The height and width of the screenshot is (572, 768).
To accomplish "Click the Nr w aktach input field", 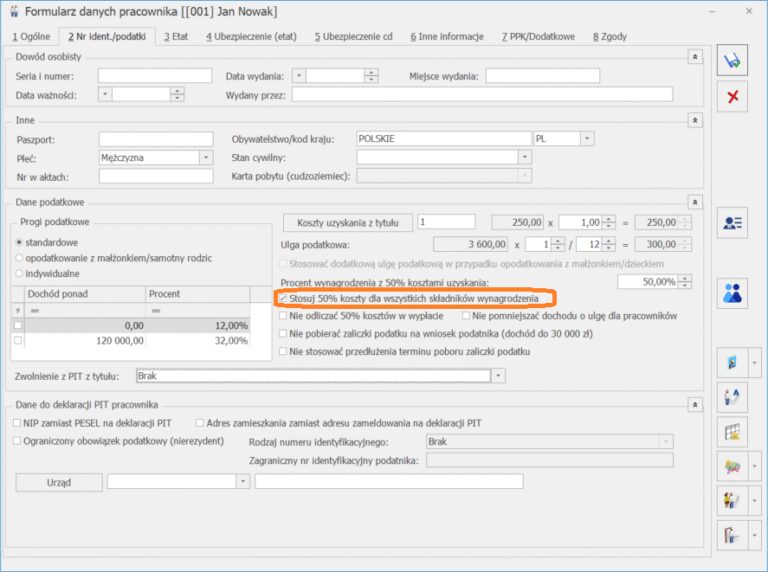I will pos(156,176).
